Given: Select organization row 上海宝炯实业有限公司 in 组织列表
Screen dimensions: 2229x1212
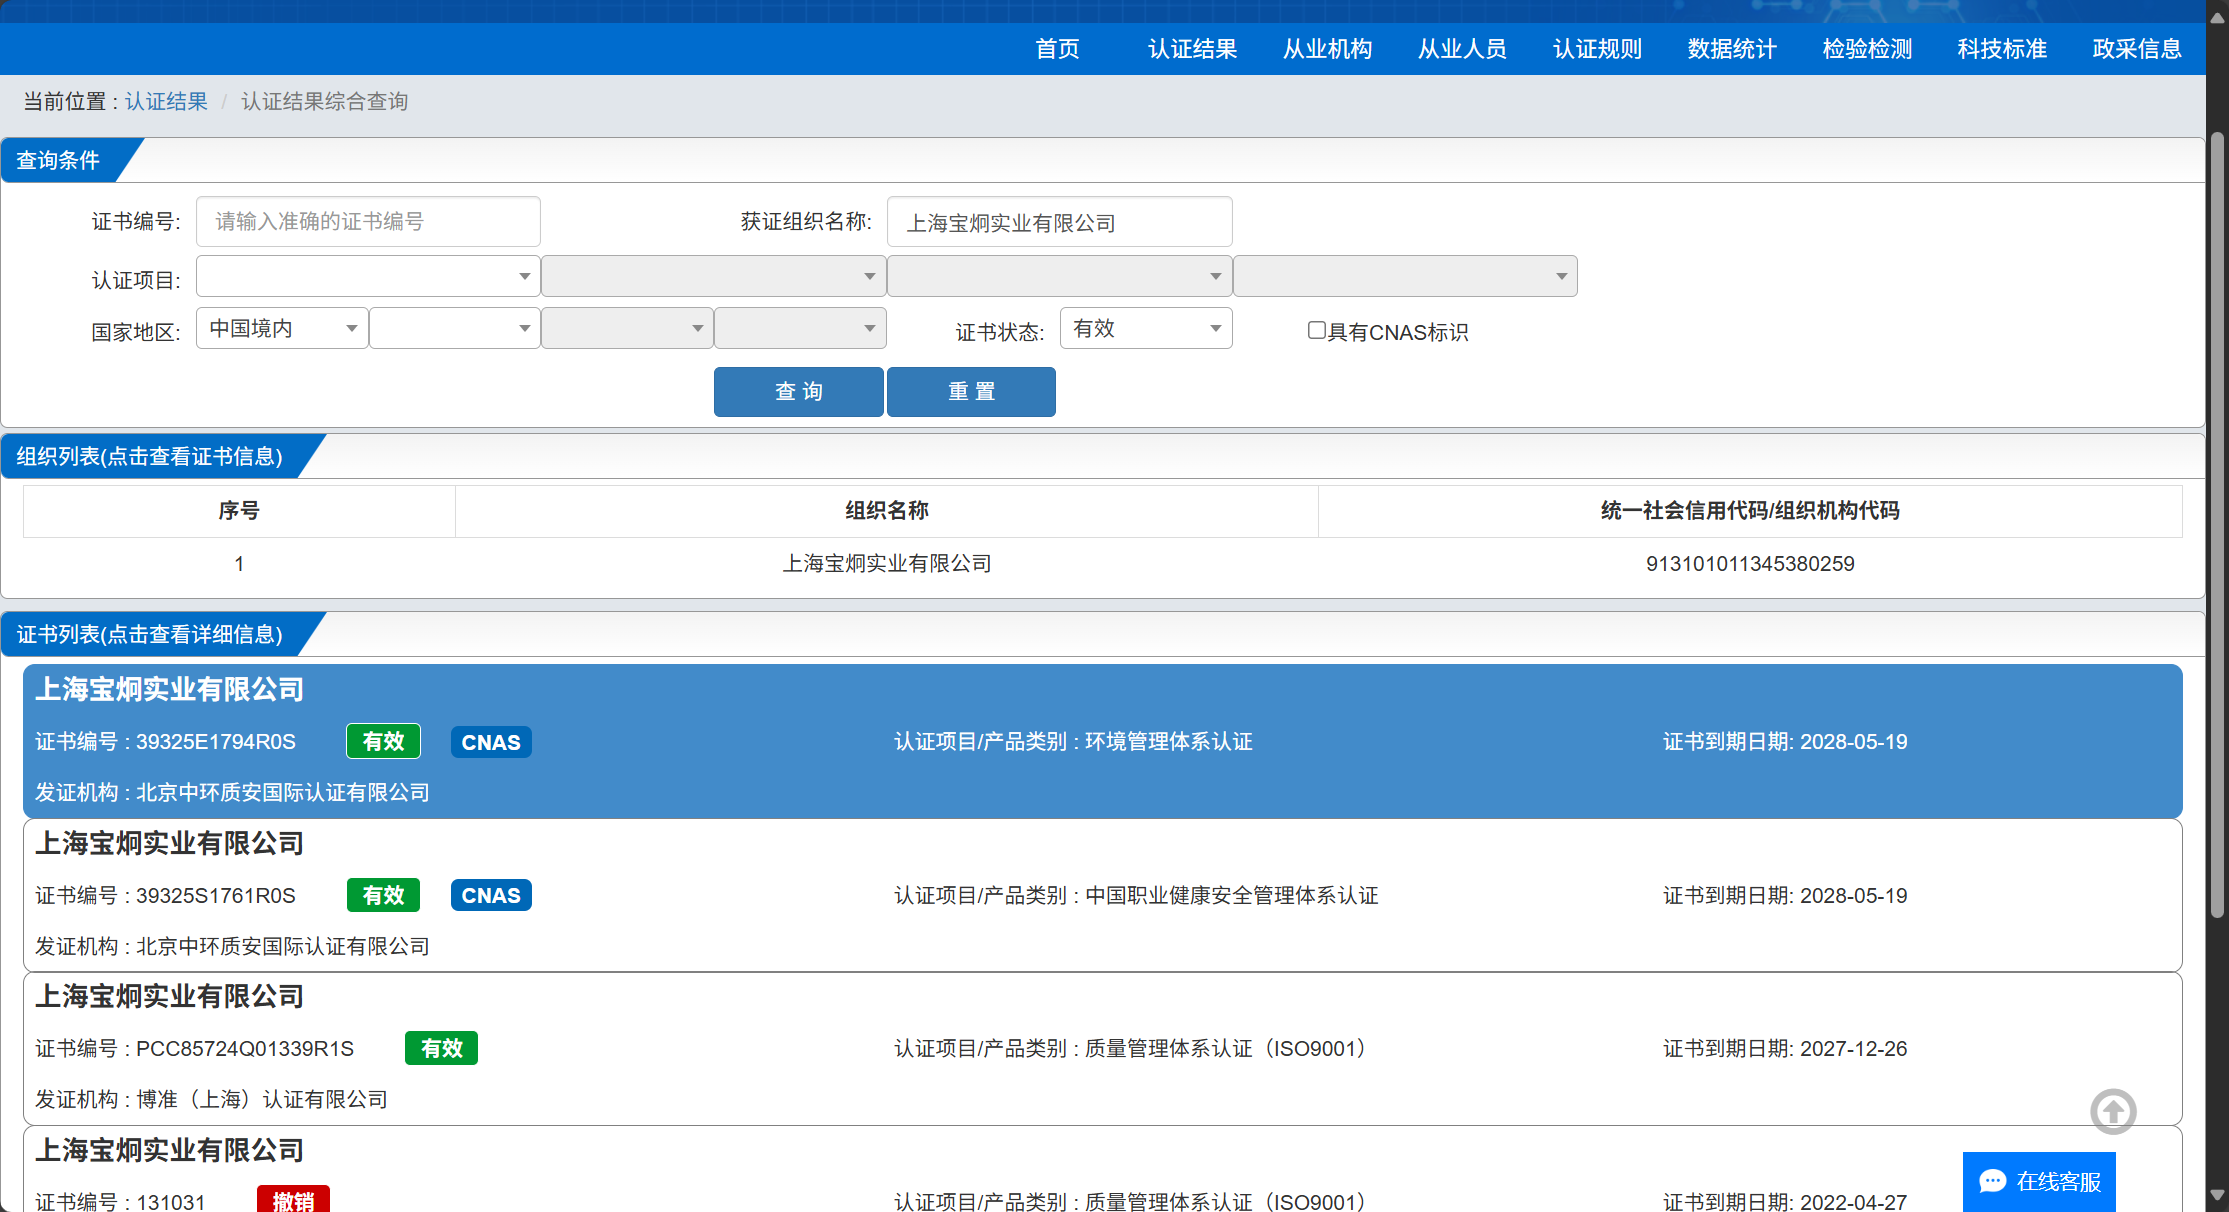Looking at the screenshot, I should click(x=886, y=564).
